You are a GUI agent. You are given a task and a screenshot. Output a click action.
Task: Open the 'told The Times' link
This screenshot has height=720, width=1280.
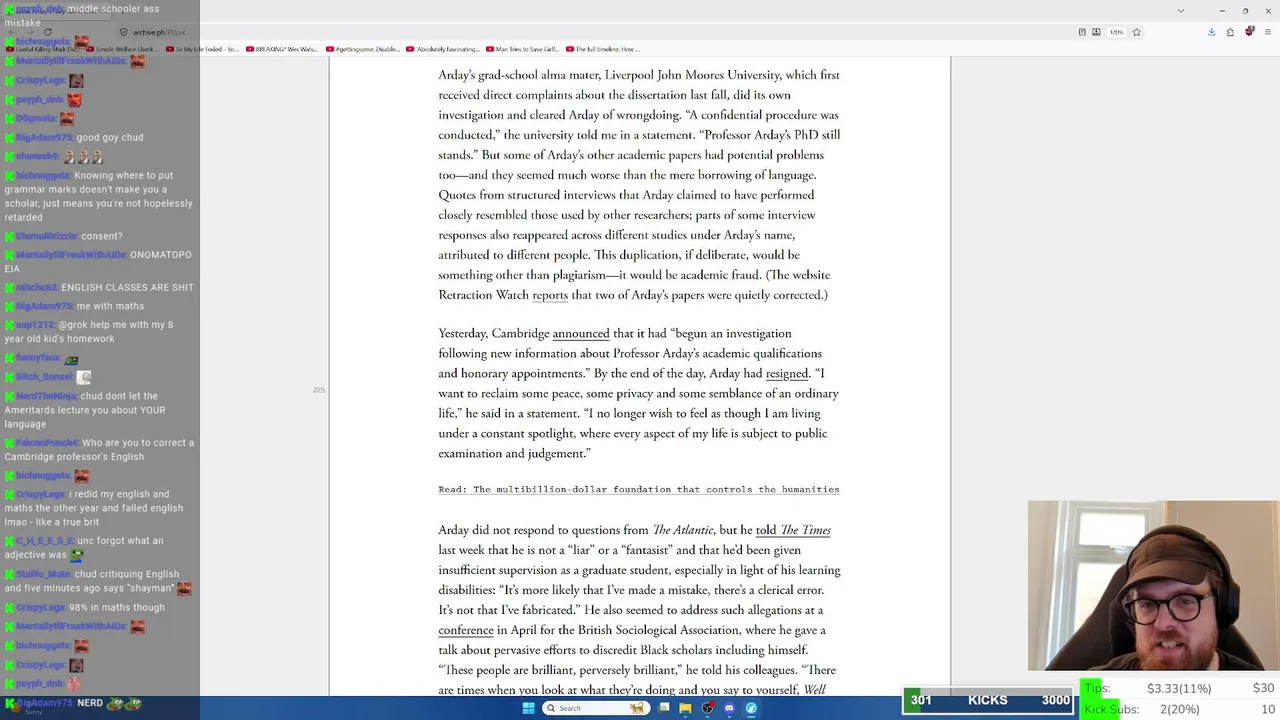[793, 530]
